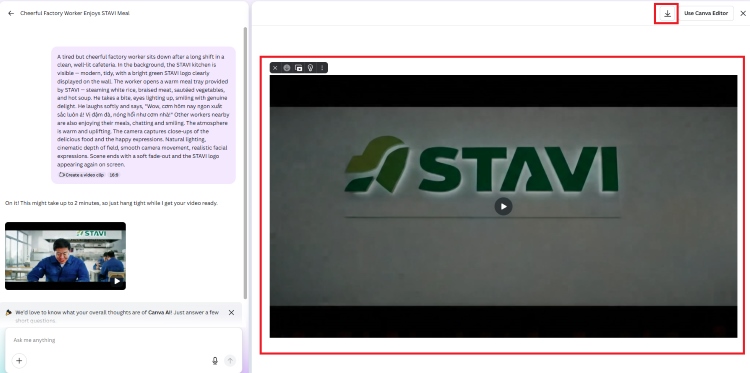Close the video preview panel with the top X
This screenshot has width=750, height=373.
(743, 13)
